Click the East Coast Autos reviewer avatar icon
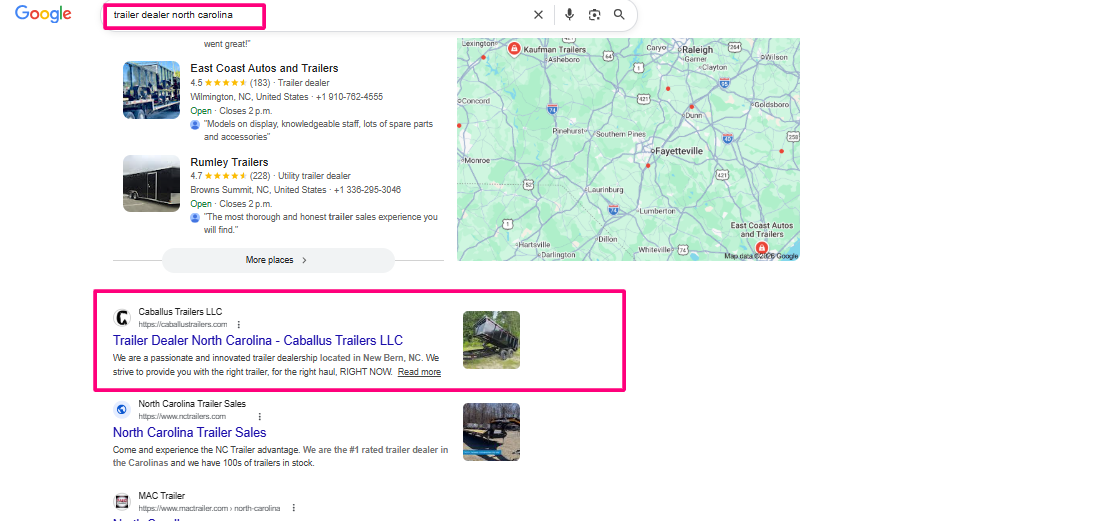This screenshot has width=1102, height=521. click(195, 124)
